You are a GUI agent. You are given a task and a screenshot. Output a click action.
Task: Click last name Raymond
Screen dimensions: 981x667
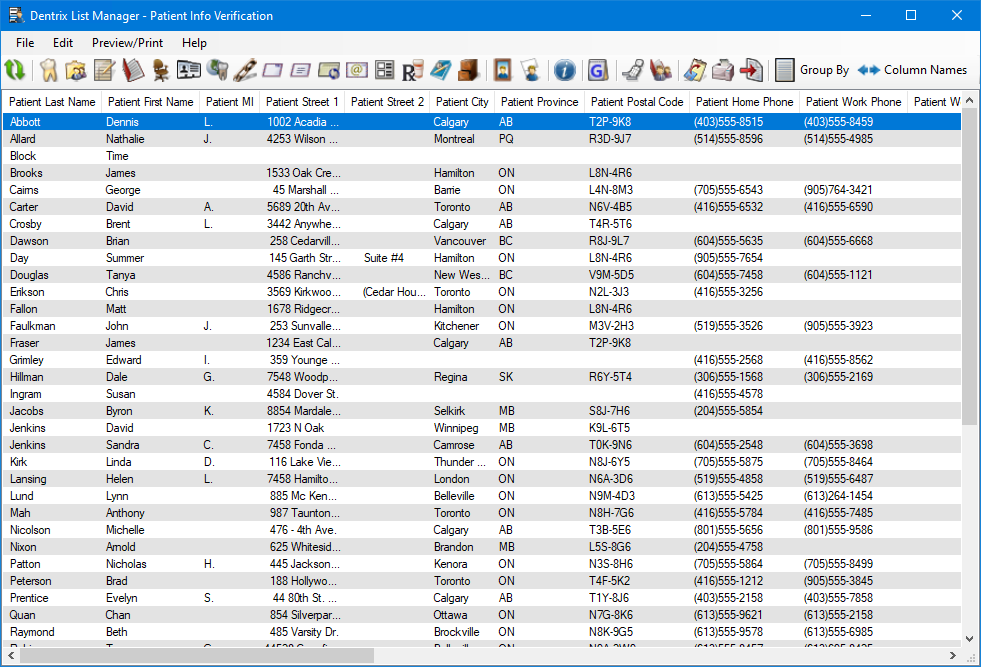[x=32, y=632]
